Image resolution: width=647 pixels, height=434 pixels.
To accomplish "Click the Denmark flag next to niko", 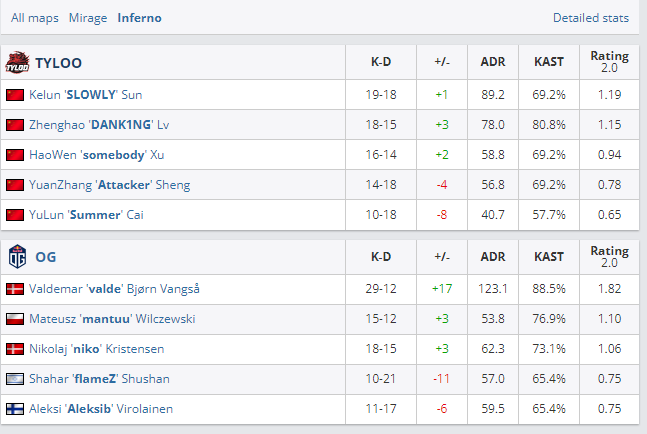I will pos(15,349).
